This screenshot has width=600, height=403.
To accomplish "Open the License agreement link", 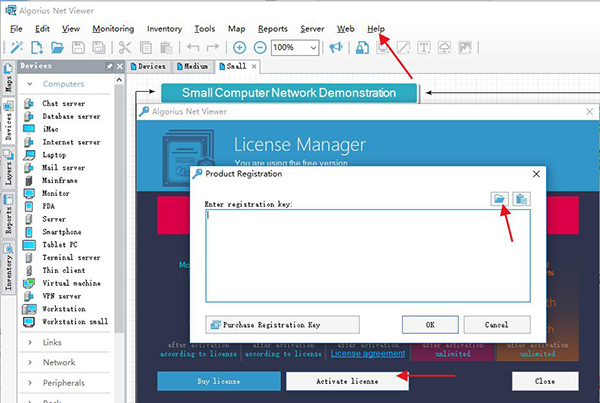I will tap(368, 353).
